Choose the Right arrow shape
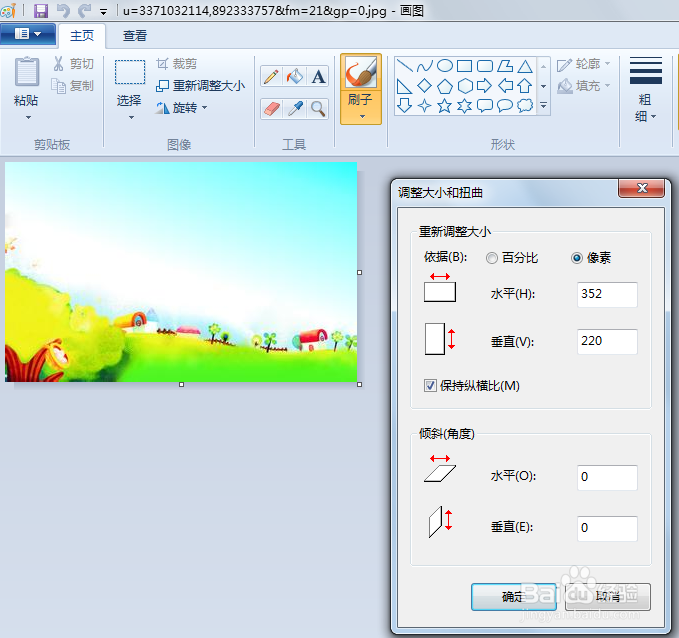The image size is (679, 638). click(x=485, y=86)
